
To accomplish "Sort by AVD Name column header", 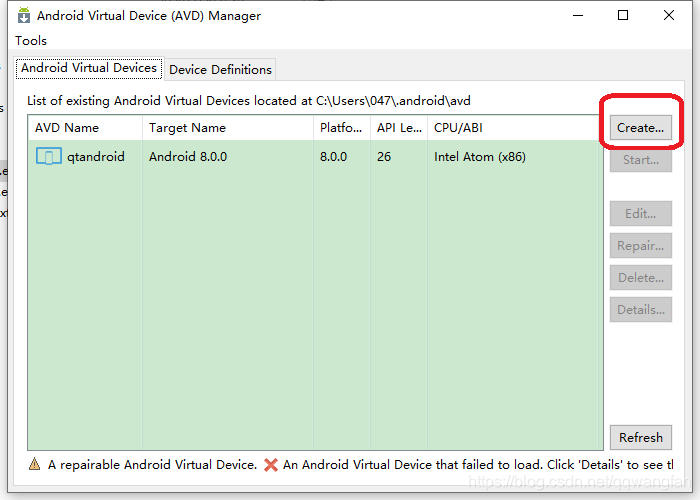I will pyautogui.click(x=85, y=128).
